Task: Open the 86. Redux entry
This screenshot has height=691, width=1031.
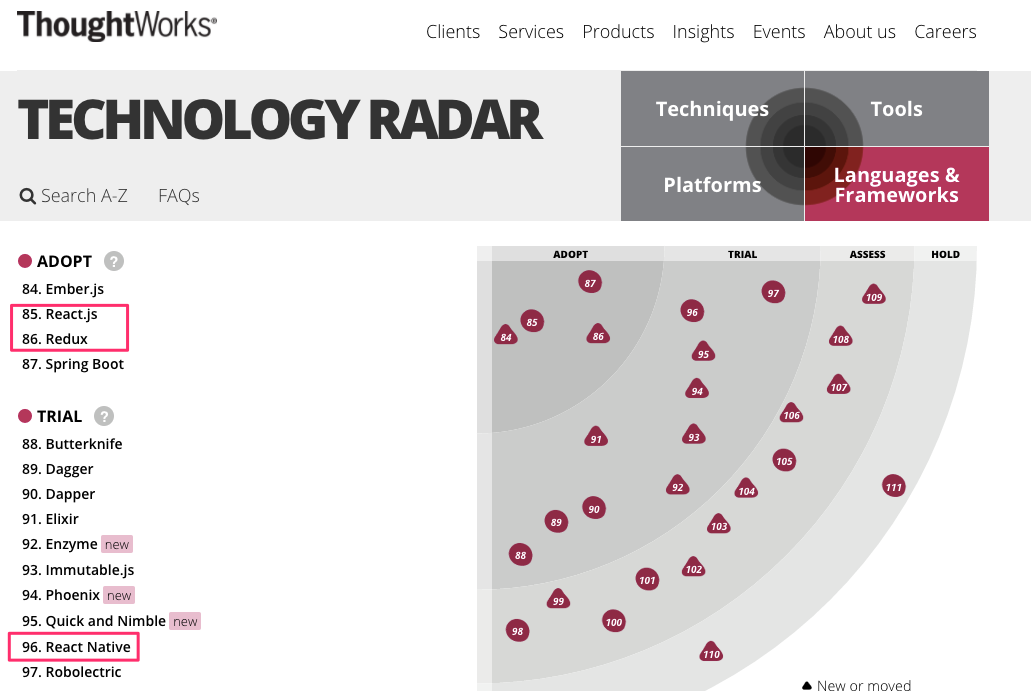Action: (55, 339)
